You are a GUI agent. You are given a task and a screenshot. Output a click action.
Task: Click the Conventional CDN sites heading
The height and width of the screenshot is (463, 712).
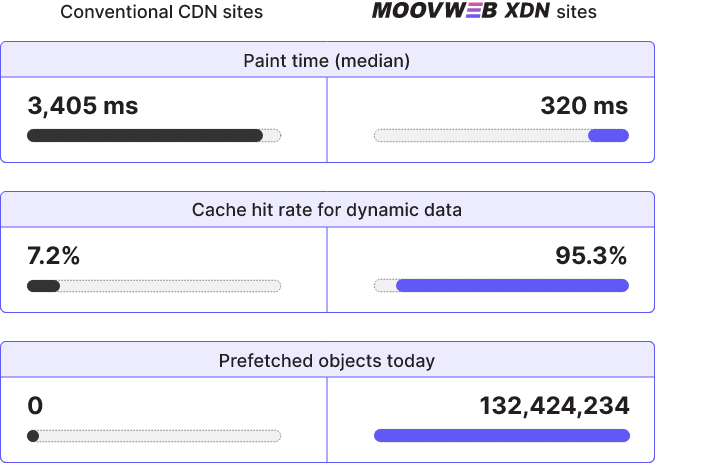pyautogui.click(x=162, y=12)
